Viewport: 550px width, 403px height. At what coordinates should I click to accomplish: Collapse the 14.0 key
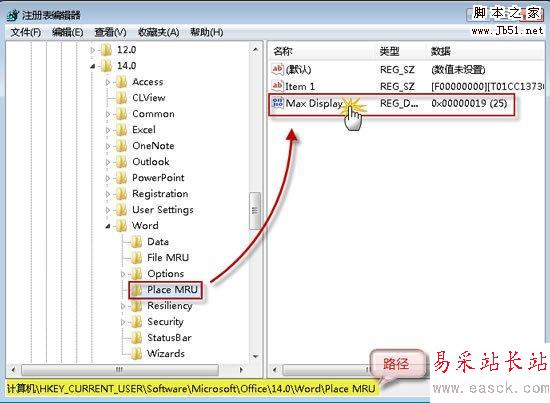pyautogui.click(x=93, y=66)
